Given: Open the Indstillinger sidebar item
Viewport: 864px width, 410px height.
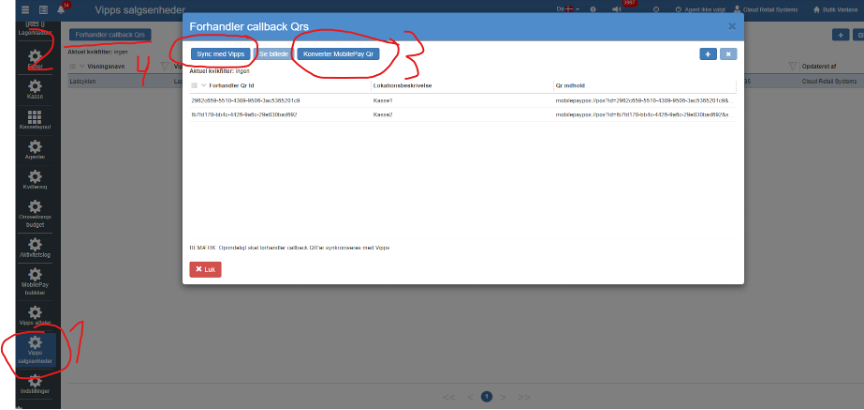Looking at the screenshot, I should tap(35, 384).
